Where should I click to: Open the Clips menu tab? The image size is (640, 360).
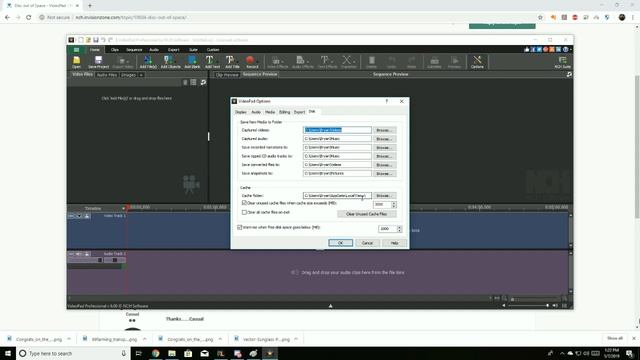115,50
